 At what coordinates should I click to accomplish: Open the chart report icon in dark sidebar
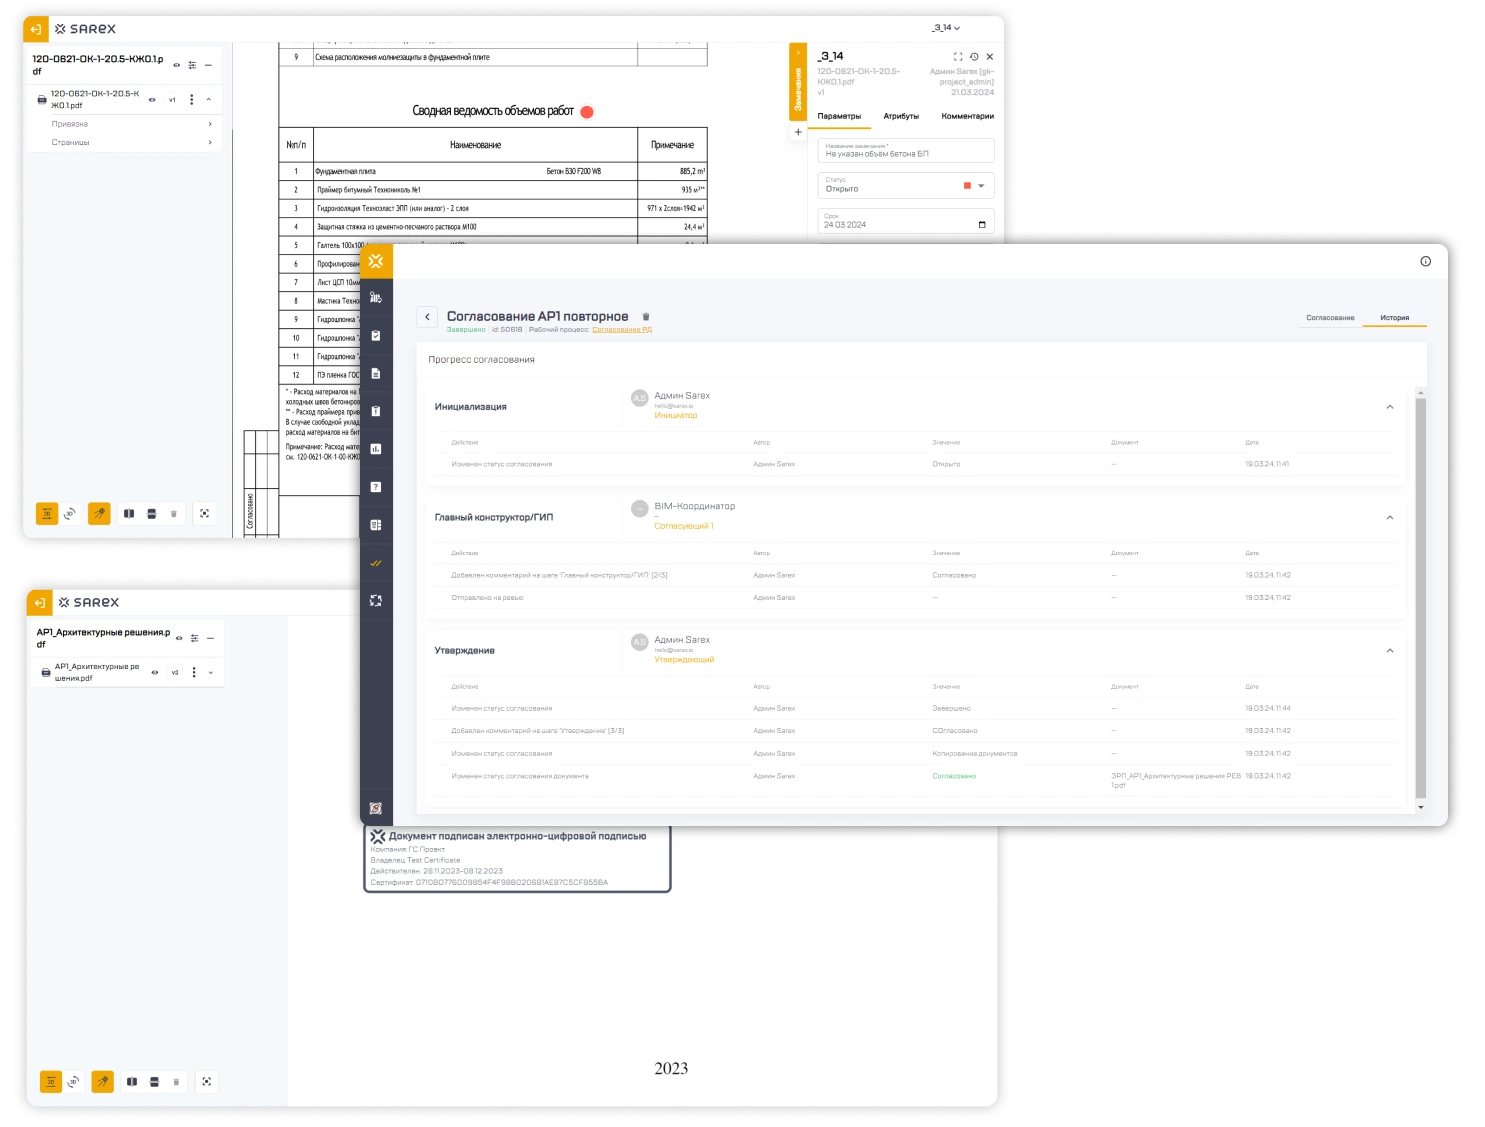tap(376, 449)
